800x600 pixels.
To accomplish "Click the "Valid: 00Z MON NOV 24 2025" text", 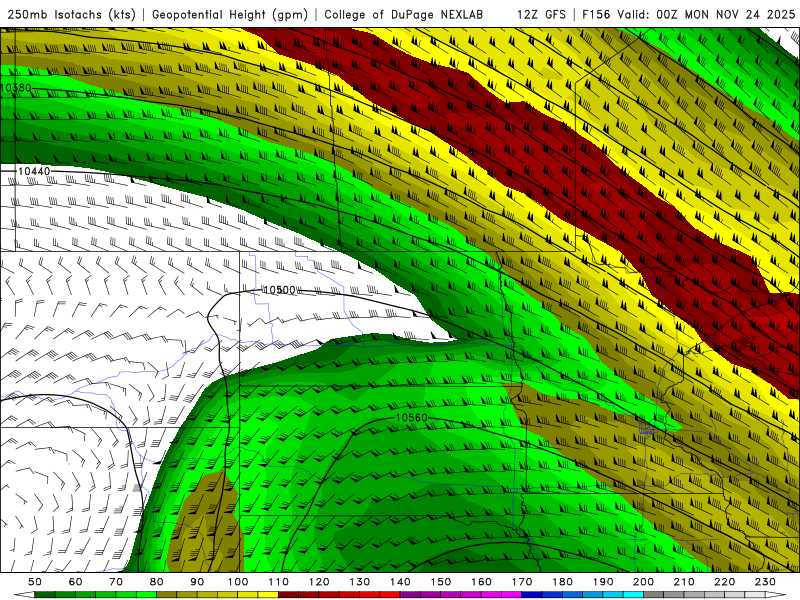I will (x=706, y=15).
